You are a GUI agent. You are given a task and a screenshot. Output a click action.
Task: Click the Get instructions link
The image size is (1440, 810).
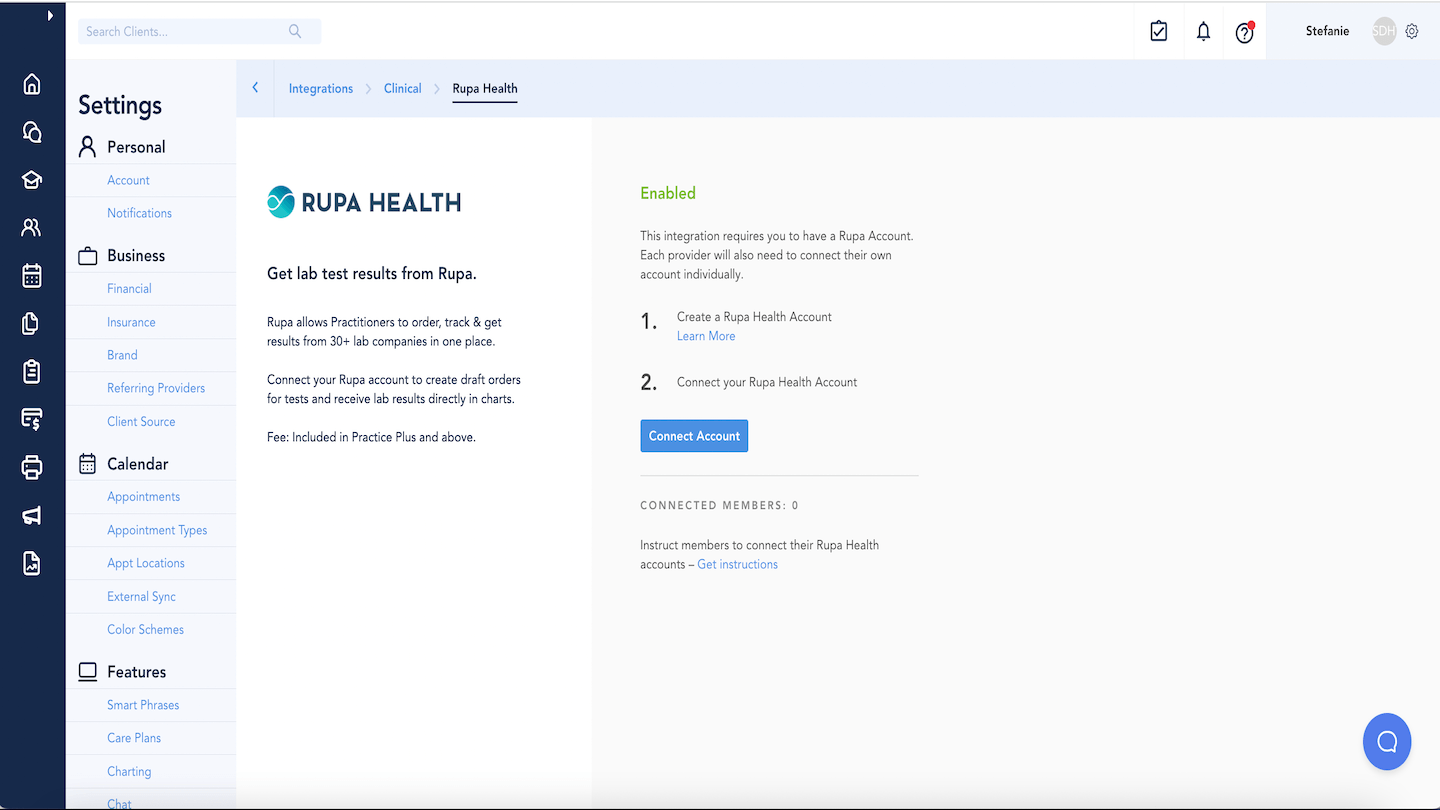(737, 565)
